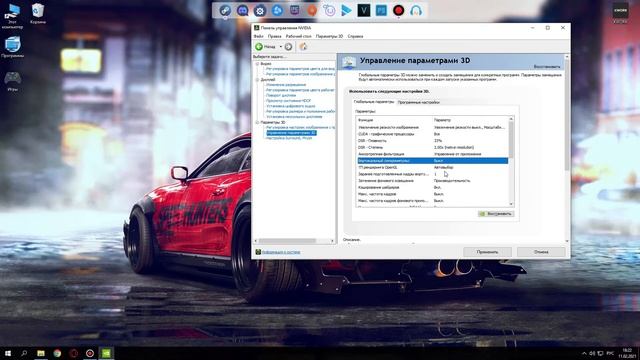This screenshot has height=360, width=640.
Task: Open the "Игры" gamepad desktop icon
Action: pos(12,81)
